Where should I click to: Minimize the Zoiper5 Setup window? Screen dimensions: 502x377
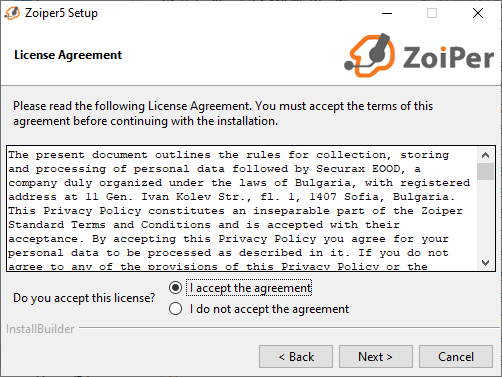click(387, 13)
